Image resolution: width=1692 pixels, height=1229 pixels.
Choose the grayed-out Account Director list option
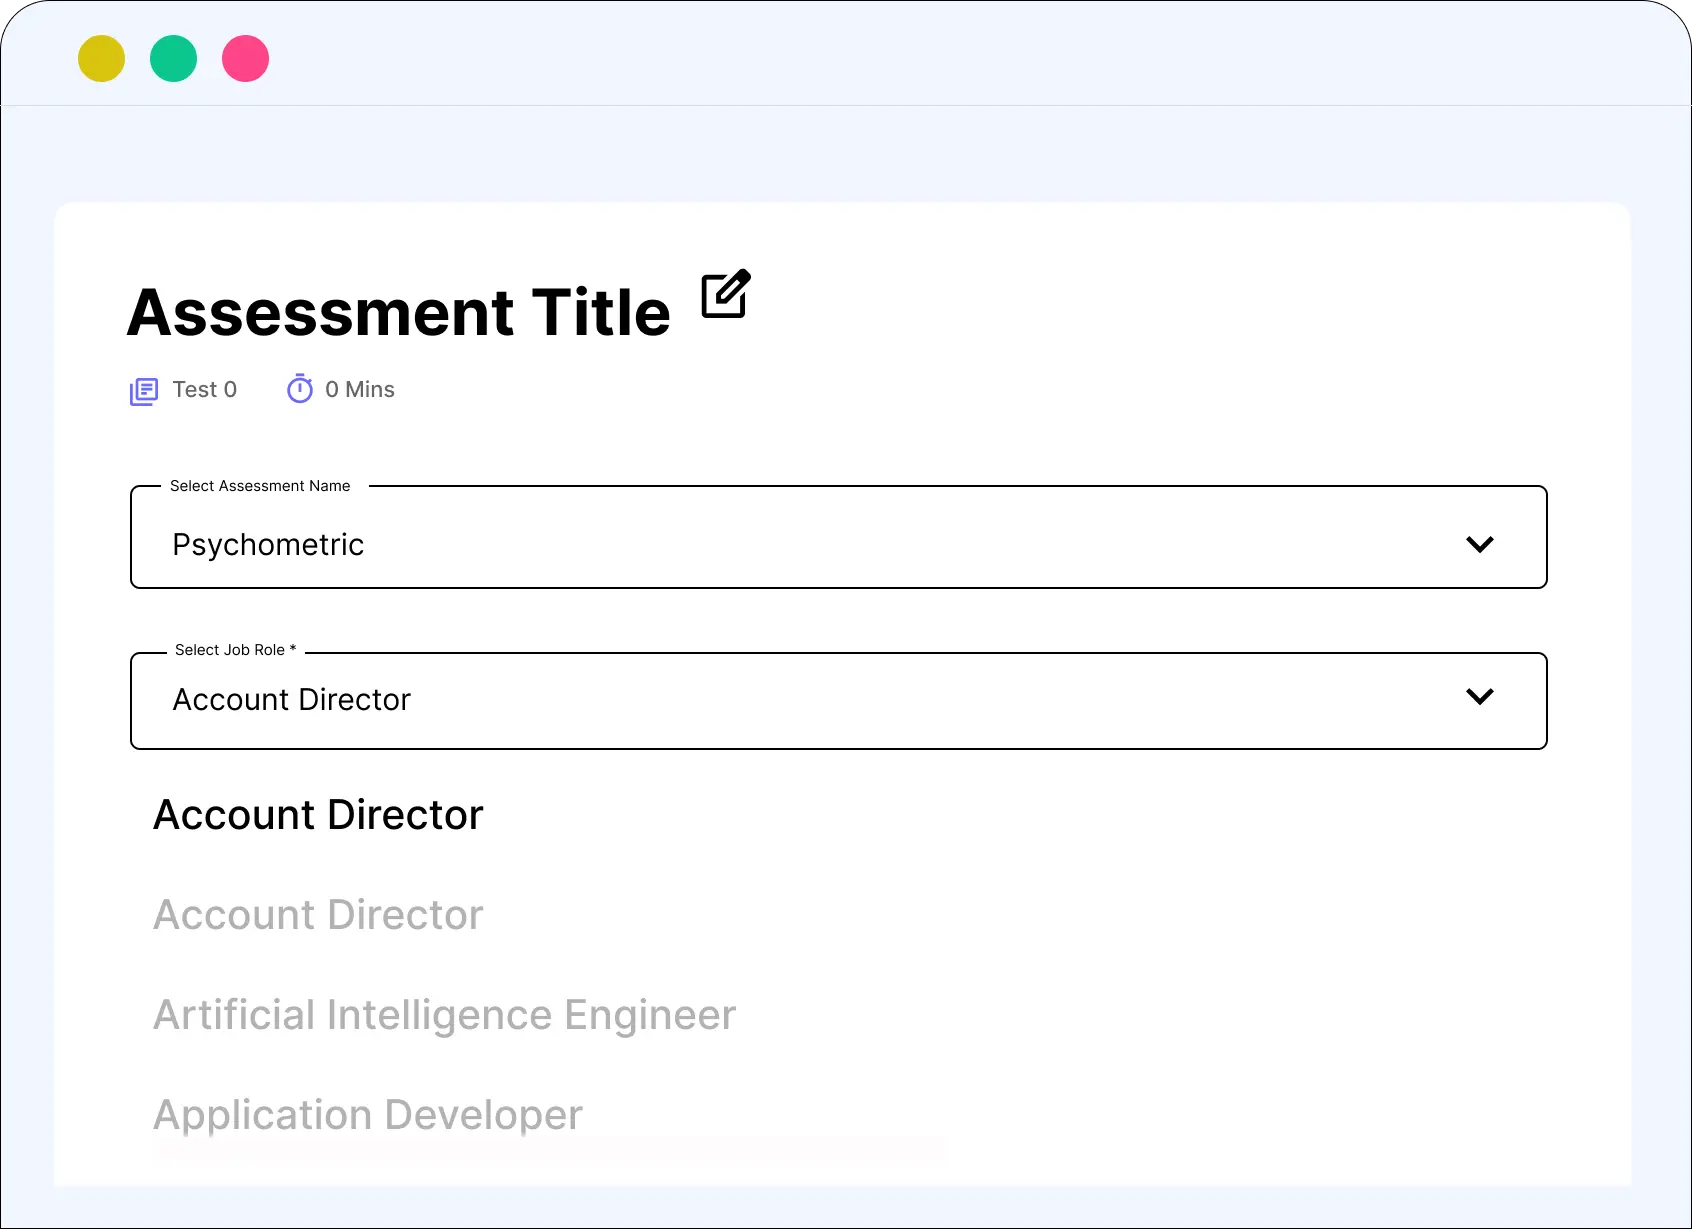tap(318, 915)
